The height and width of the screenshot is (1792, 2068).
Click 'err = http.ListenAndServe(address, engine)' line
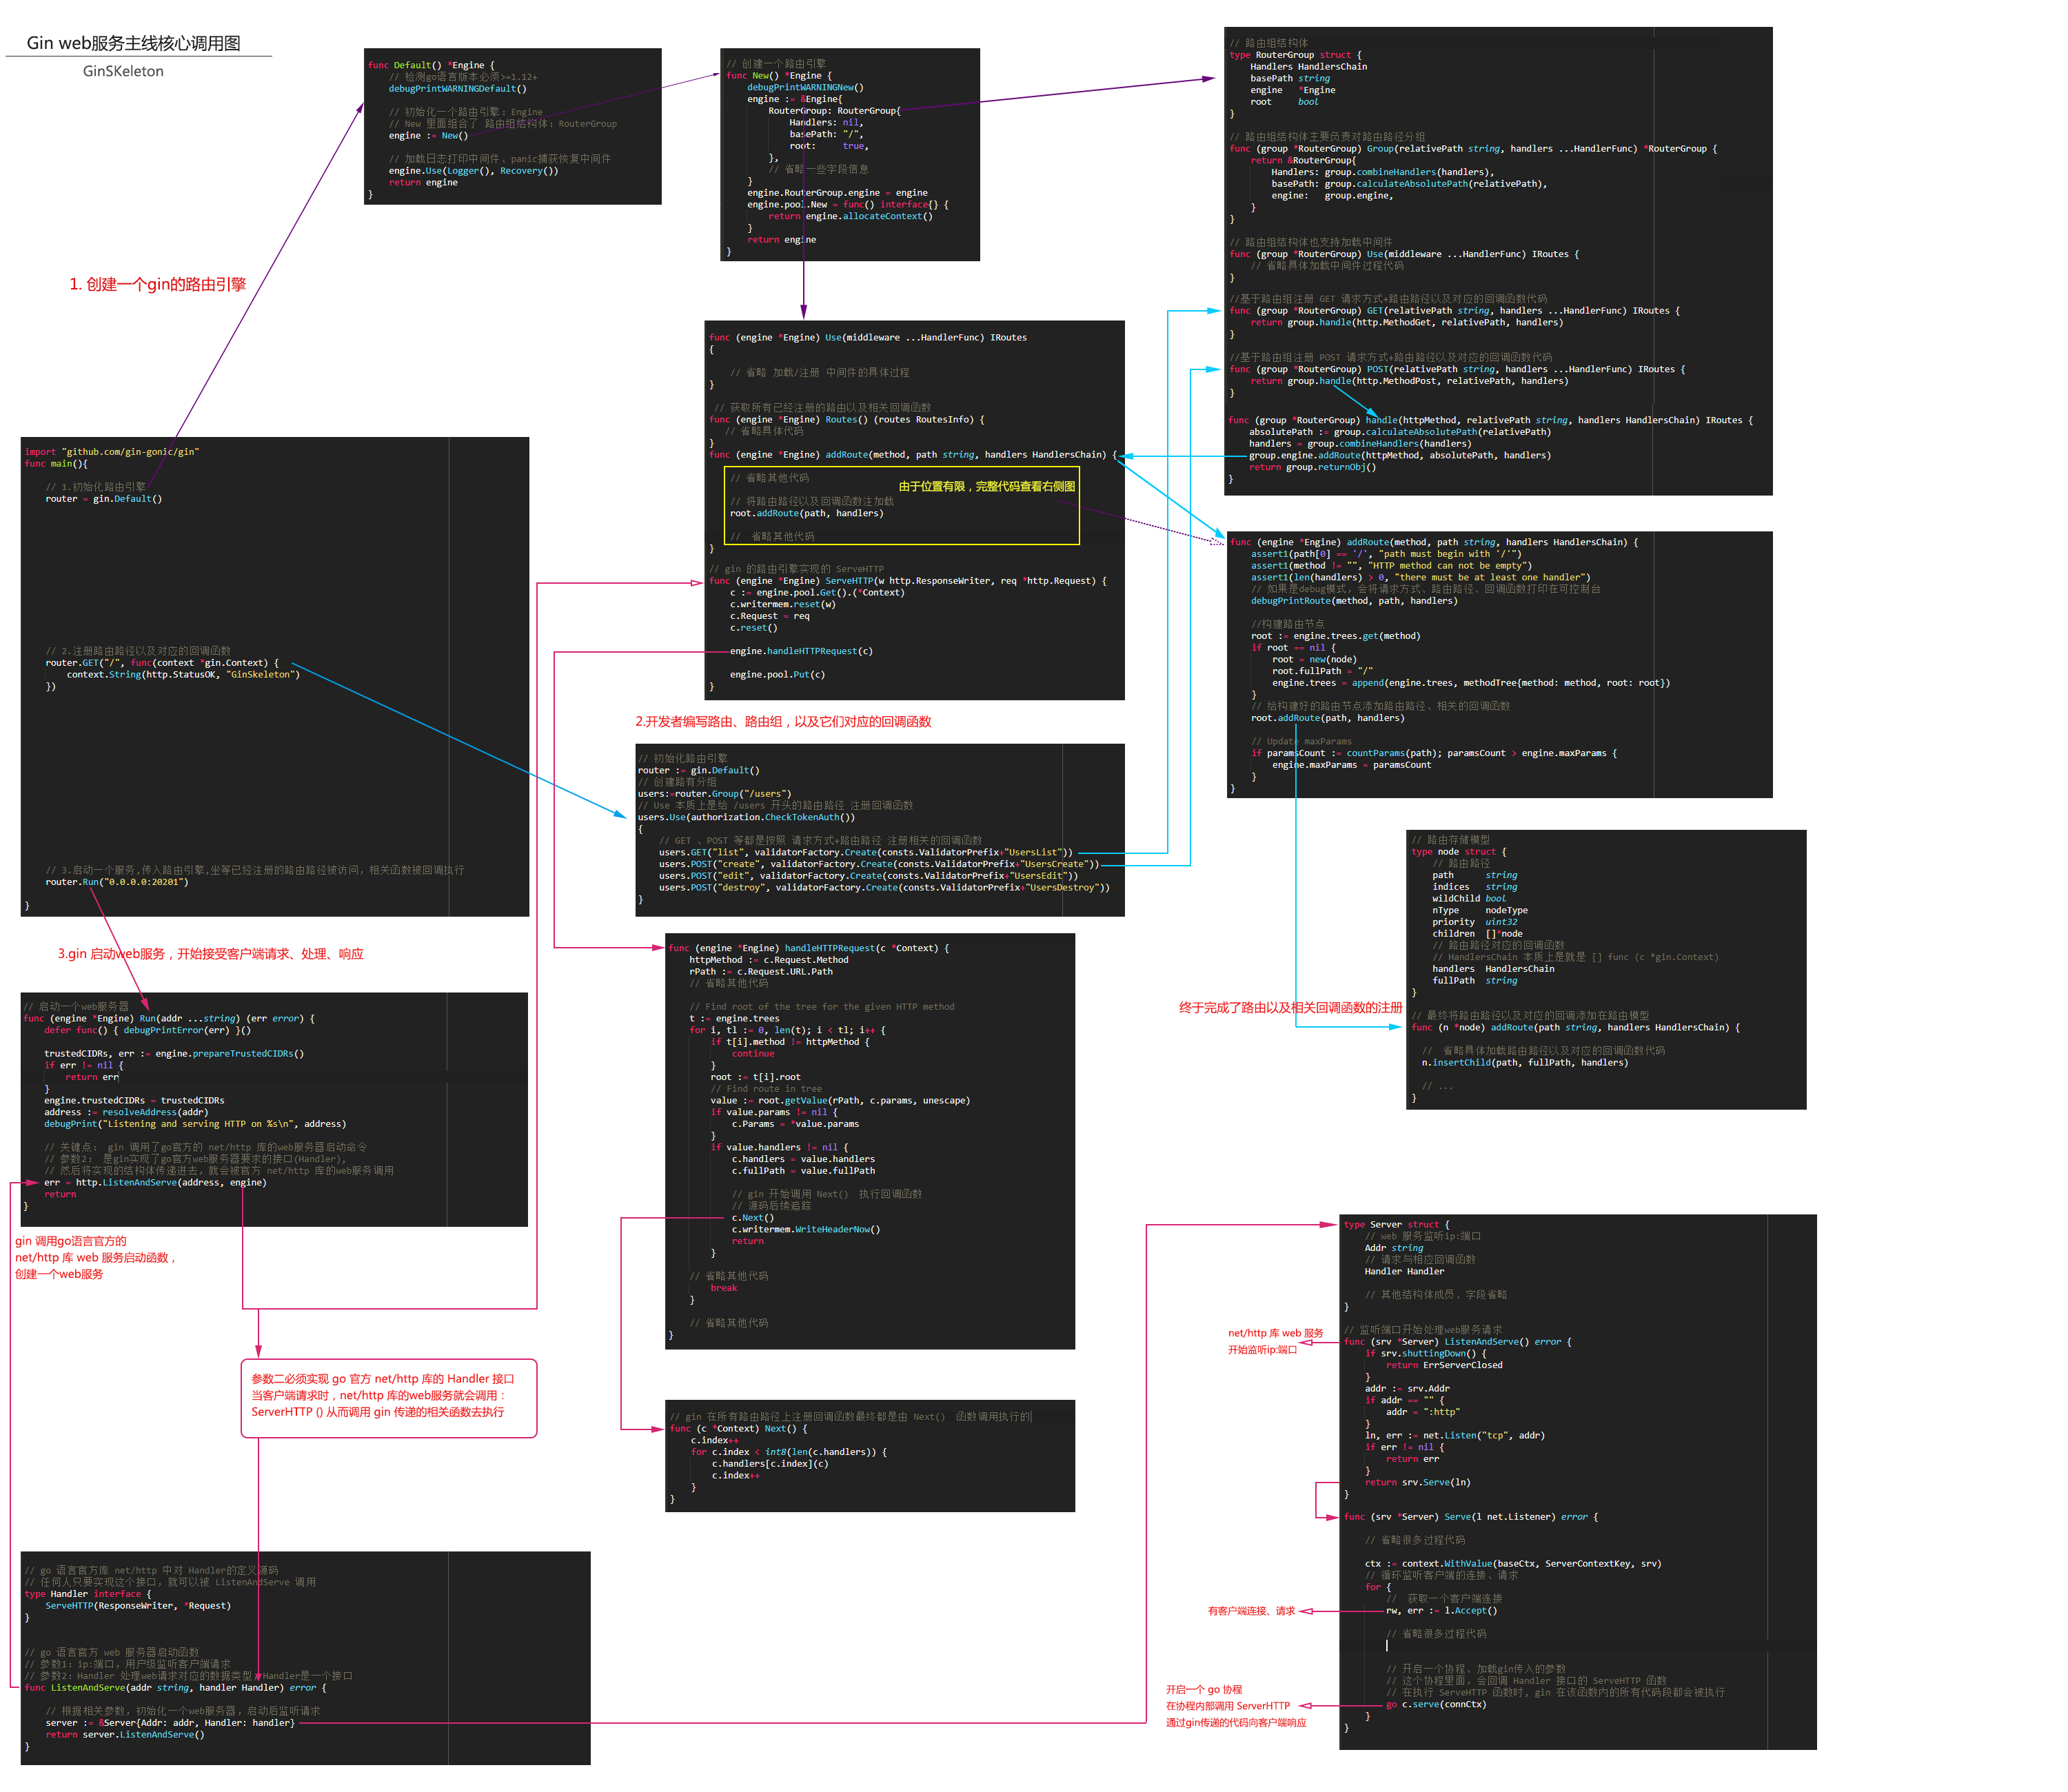155,1182
